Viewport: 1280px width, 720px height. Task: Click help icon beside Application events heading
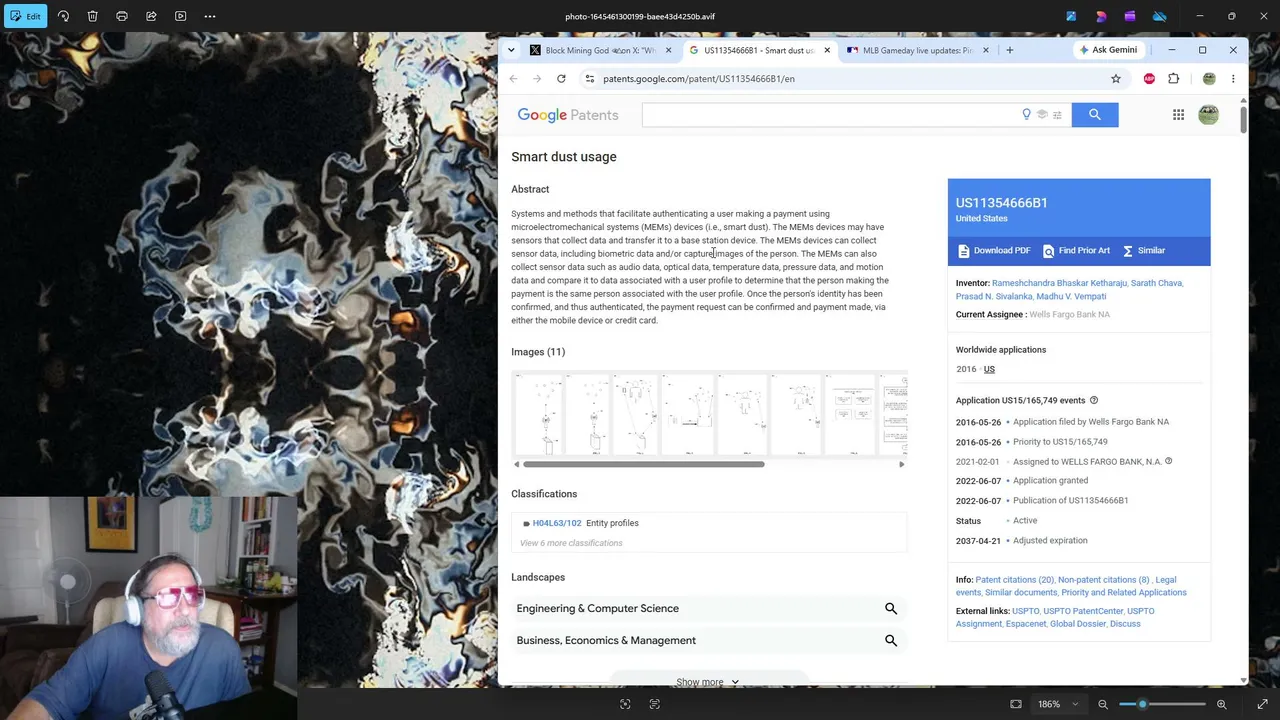click(1094, 401)
